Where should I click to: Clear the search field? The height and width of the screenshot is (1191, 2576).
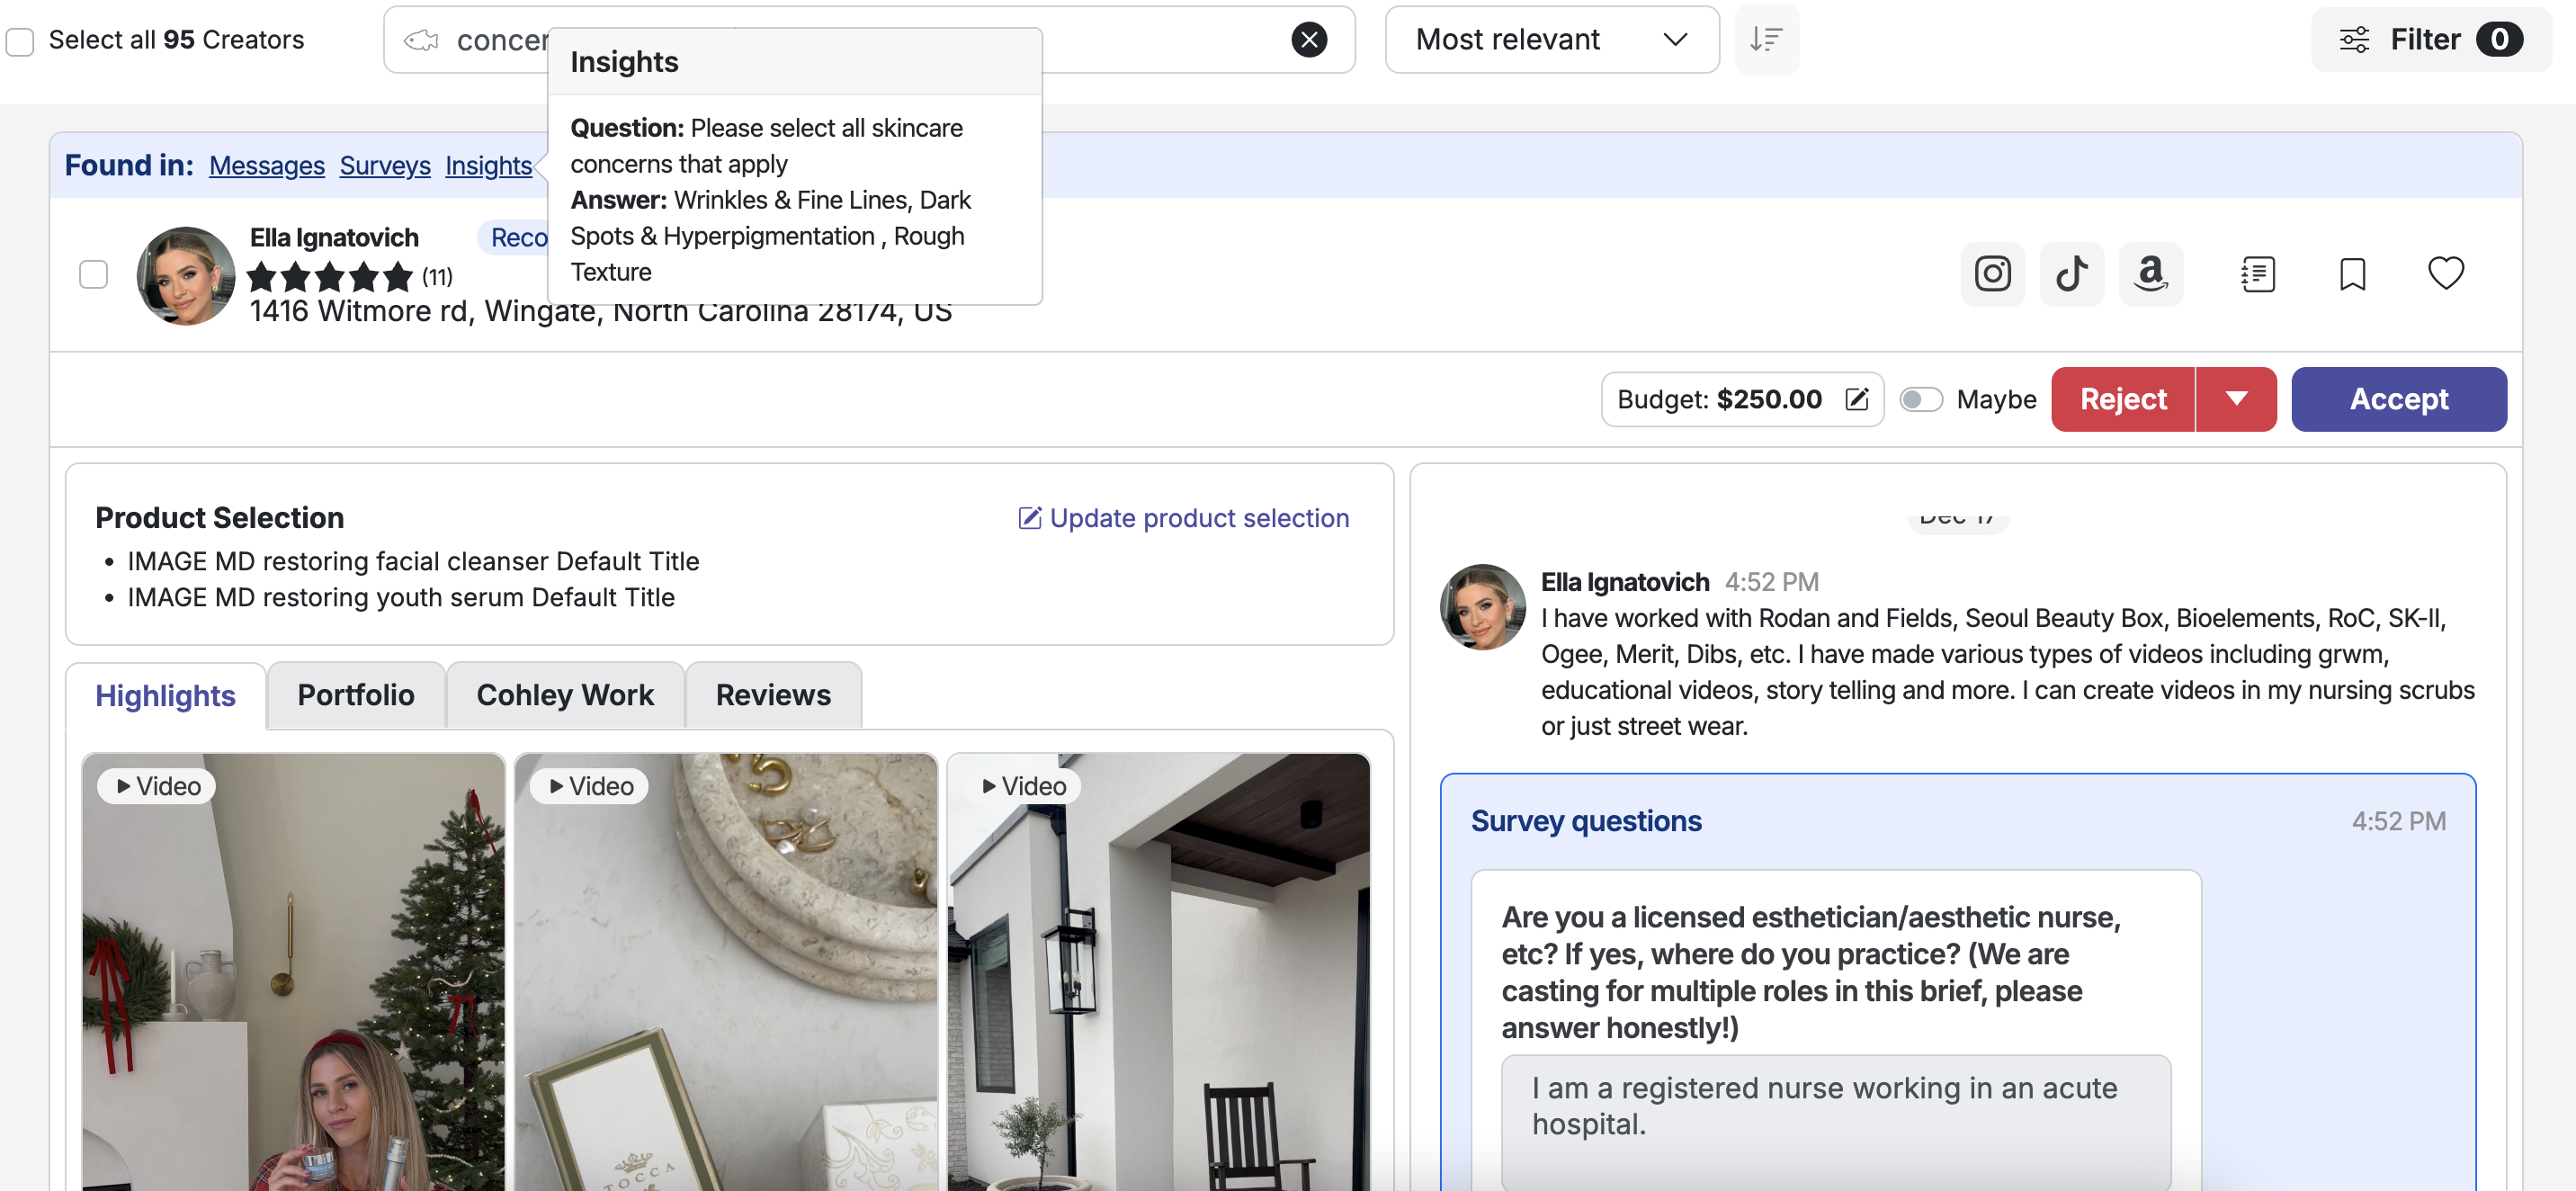[1308, 40]
